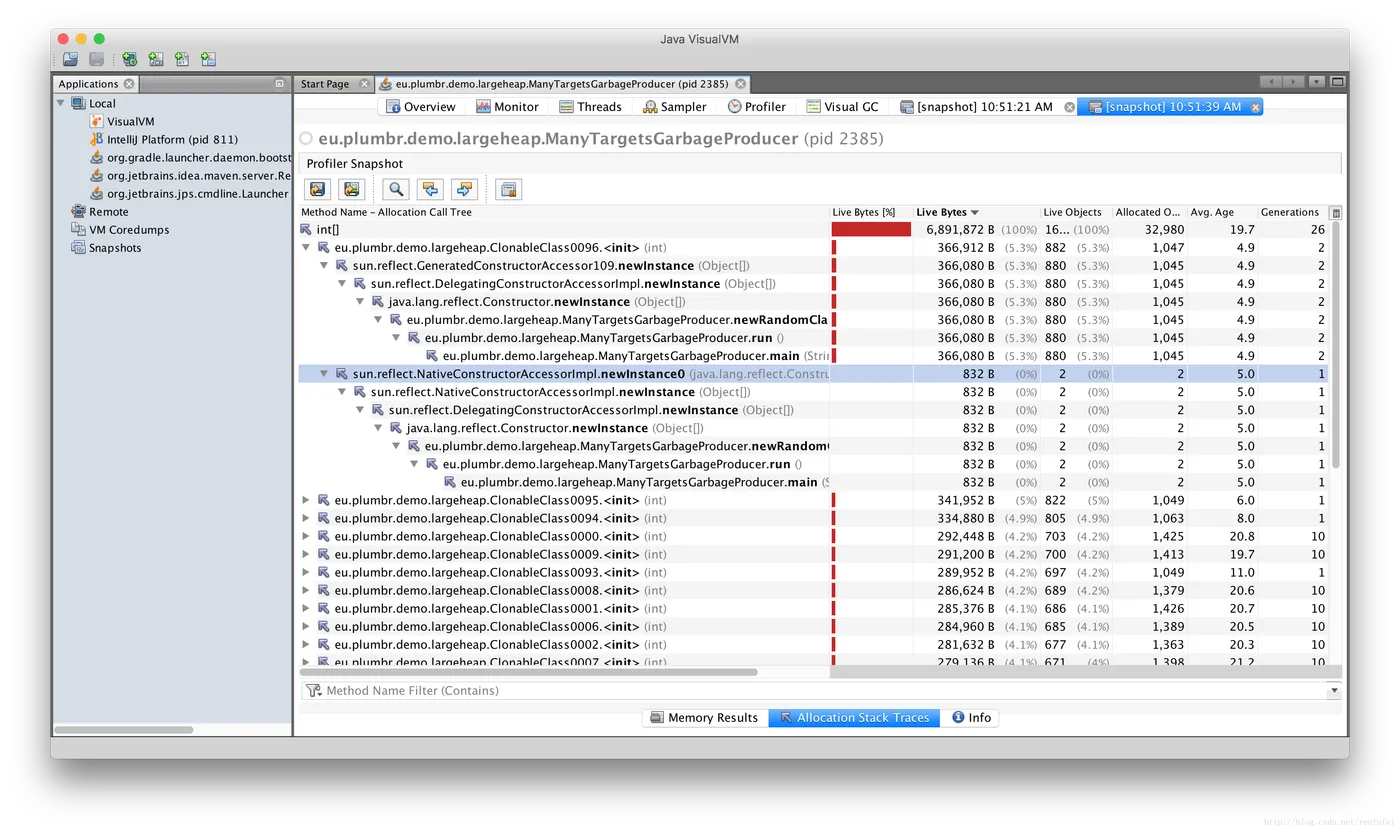The height and width of the screenshot is (831, 1400).
Task: Click the call tree horizontal scrollbar
Action: pos(529,672)
